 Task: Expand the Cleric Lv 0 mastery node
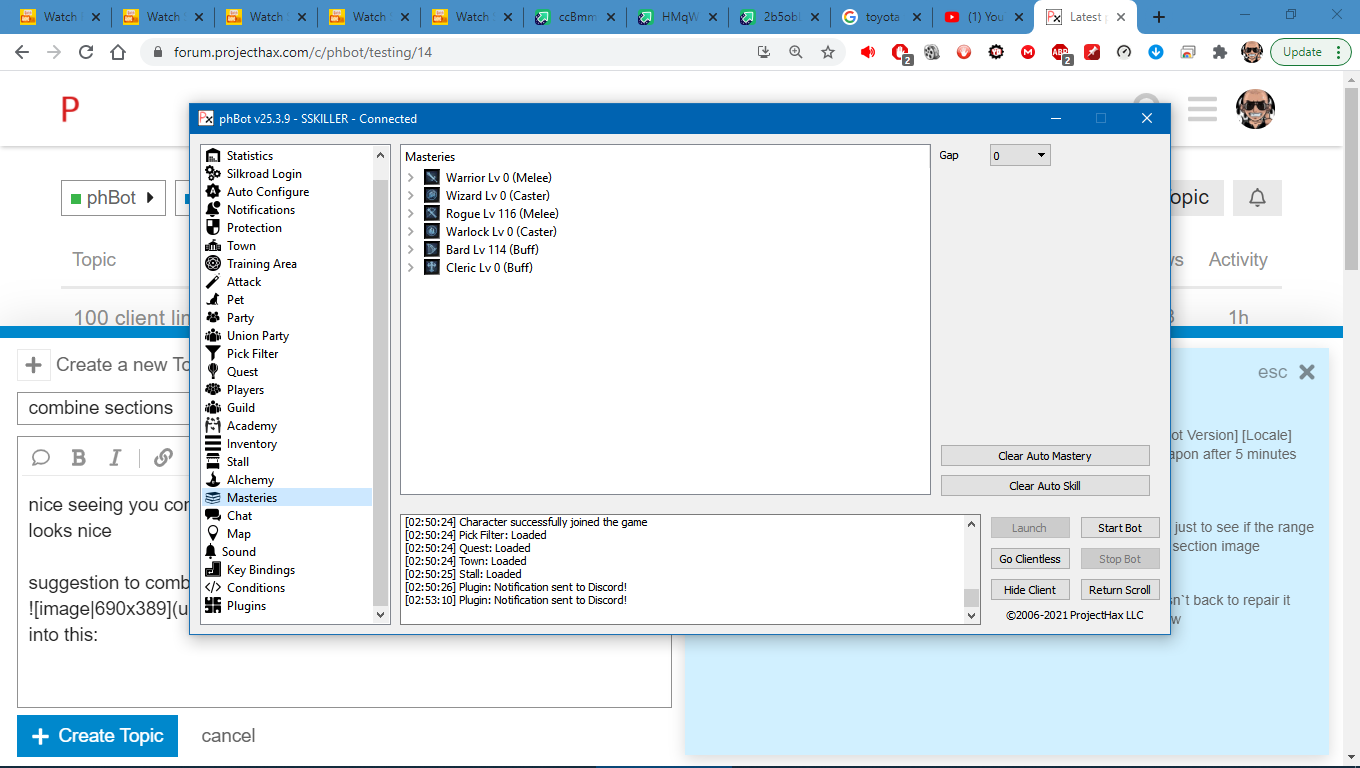[x=411, y=268]
